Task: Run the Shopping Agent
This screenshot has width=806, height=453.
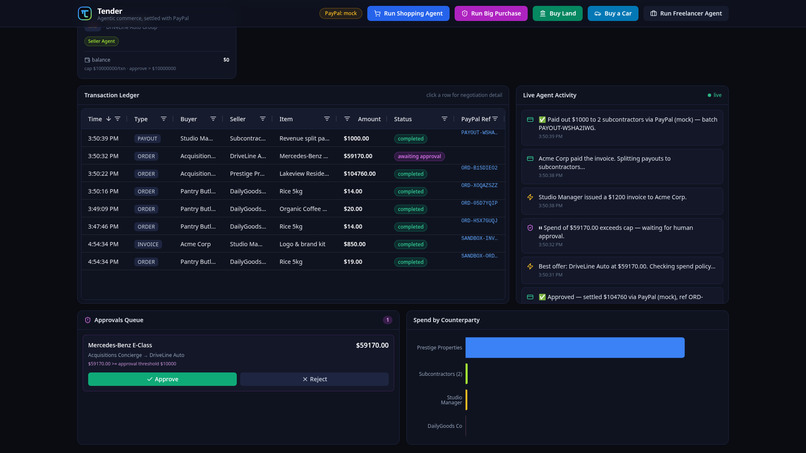Action: pyautogui.click(x=408, y=13)
